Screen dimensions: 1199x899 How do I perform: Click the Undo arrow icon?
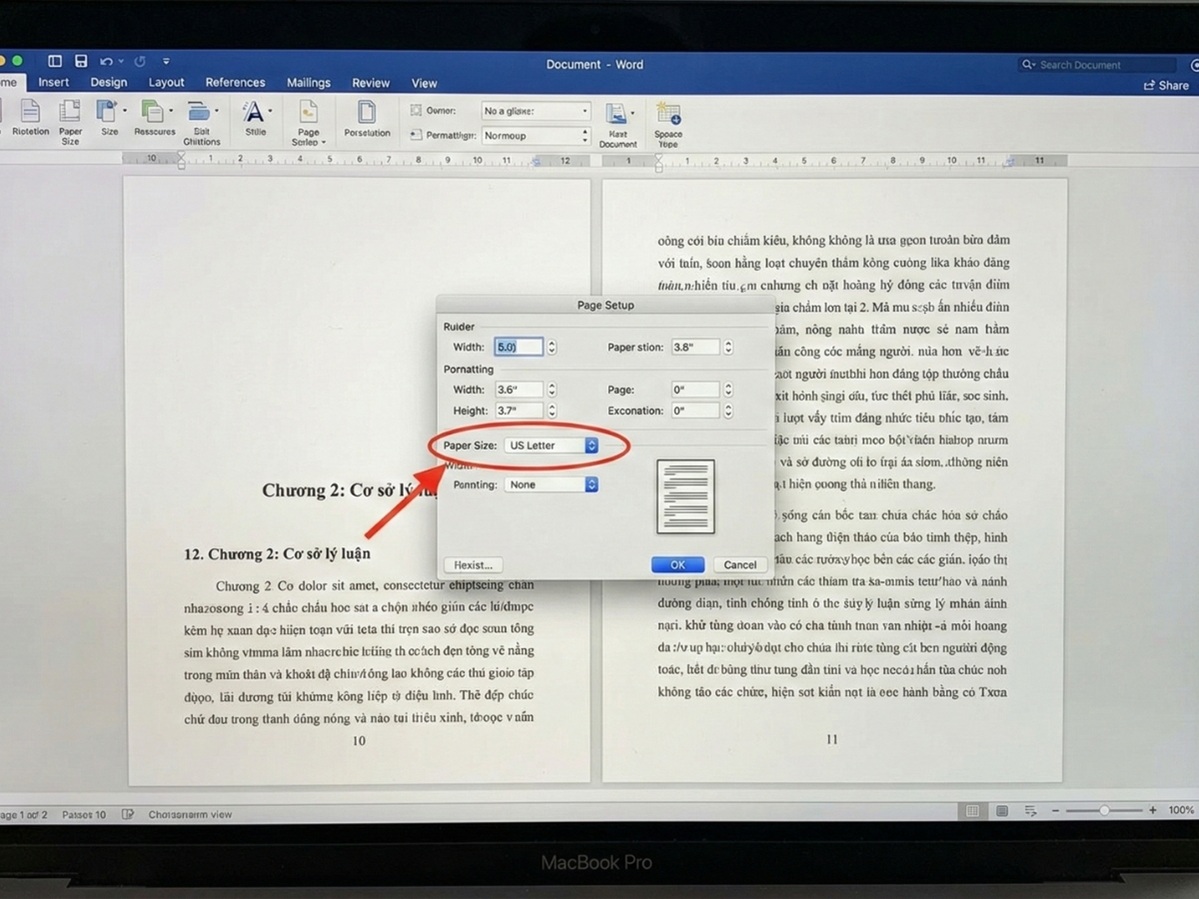106,61
